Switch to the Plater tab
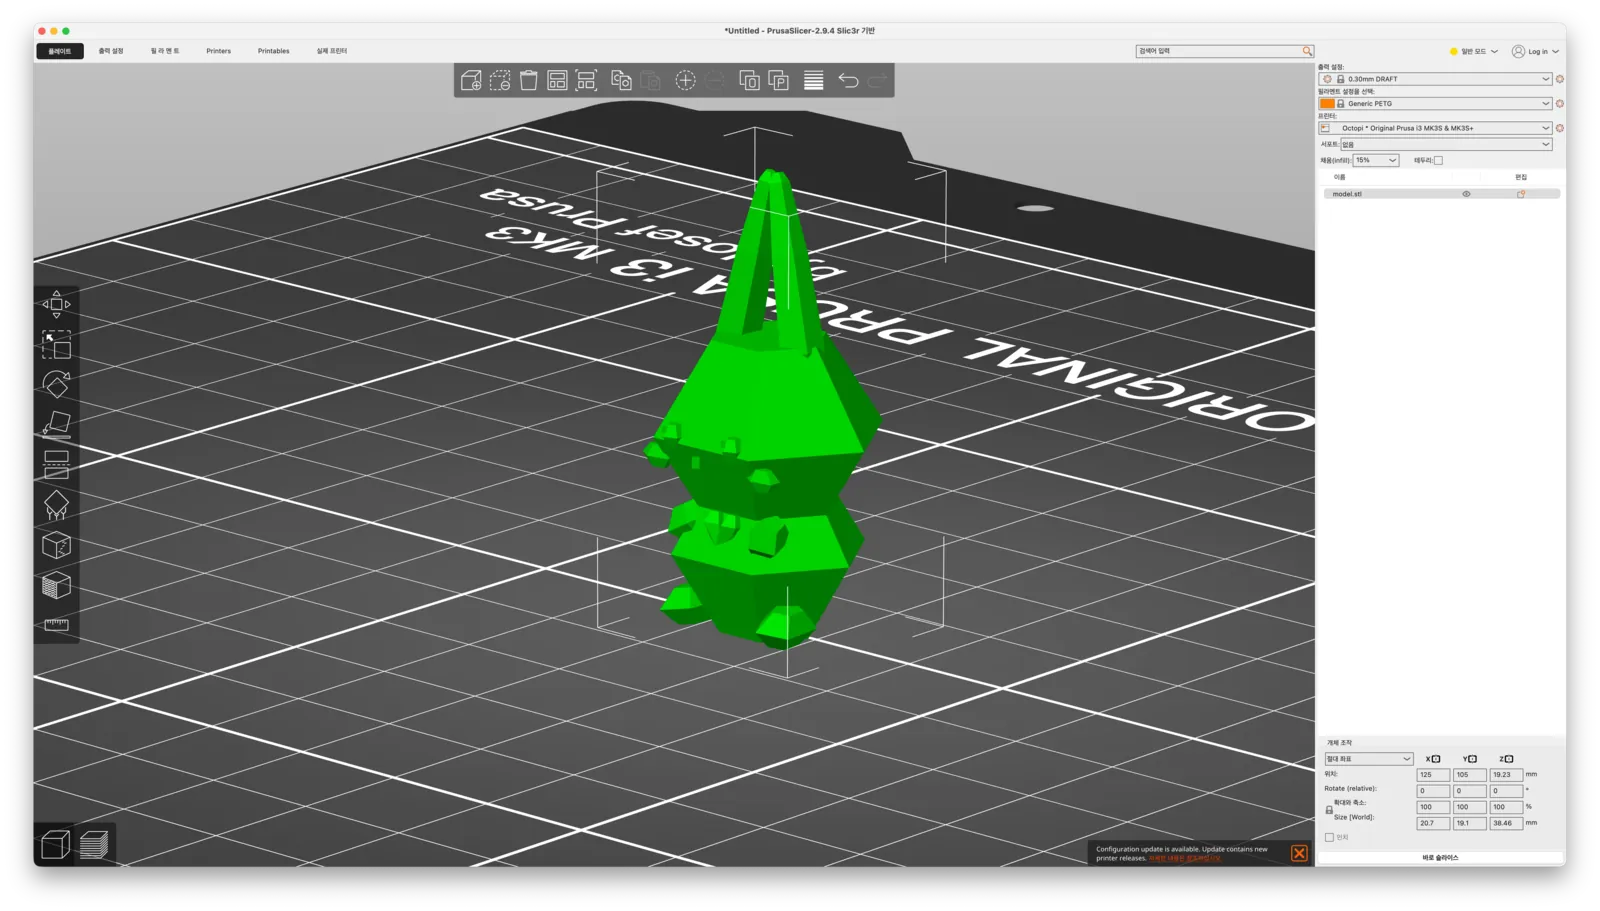The height and width of the screenshot is (911, 1600). (60, 51)
